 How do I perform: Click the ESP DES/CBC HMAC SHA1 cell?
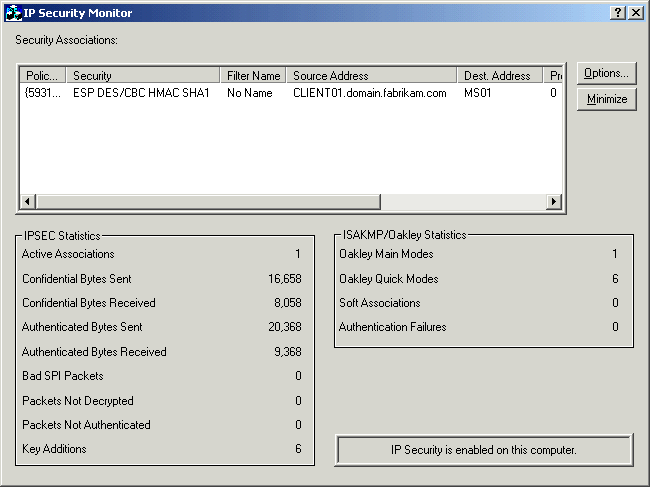tap(141, 93)
